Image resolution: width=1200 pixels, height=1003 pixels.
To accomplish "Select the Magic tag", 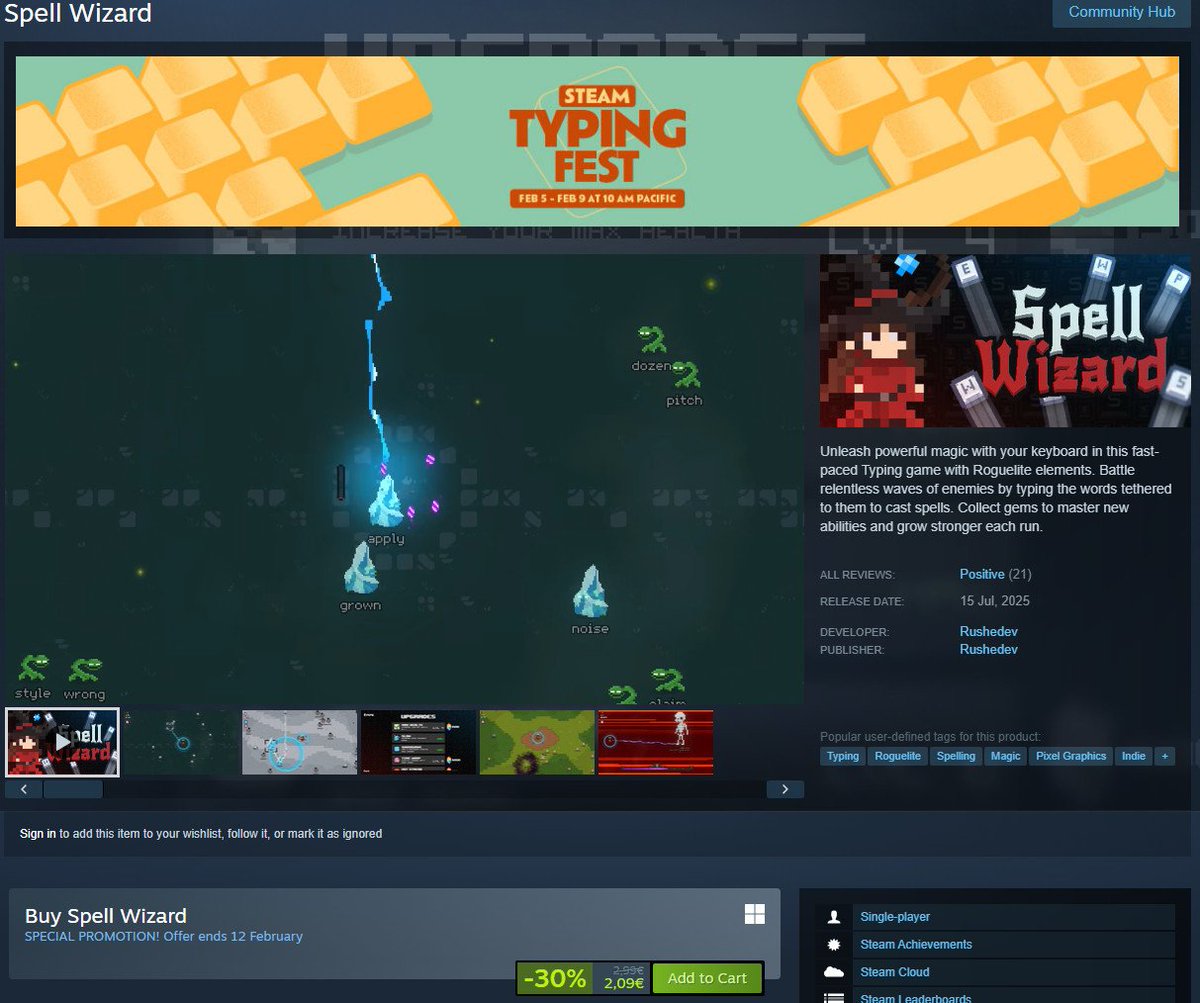I will tap(1006, 756).
